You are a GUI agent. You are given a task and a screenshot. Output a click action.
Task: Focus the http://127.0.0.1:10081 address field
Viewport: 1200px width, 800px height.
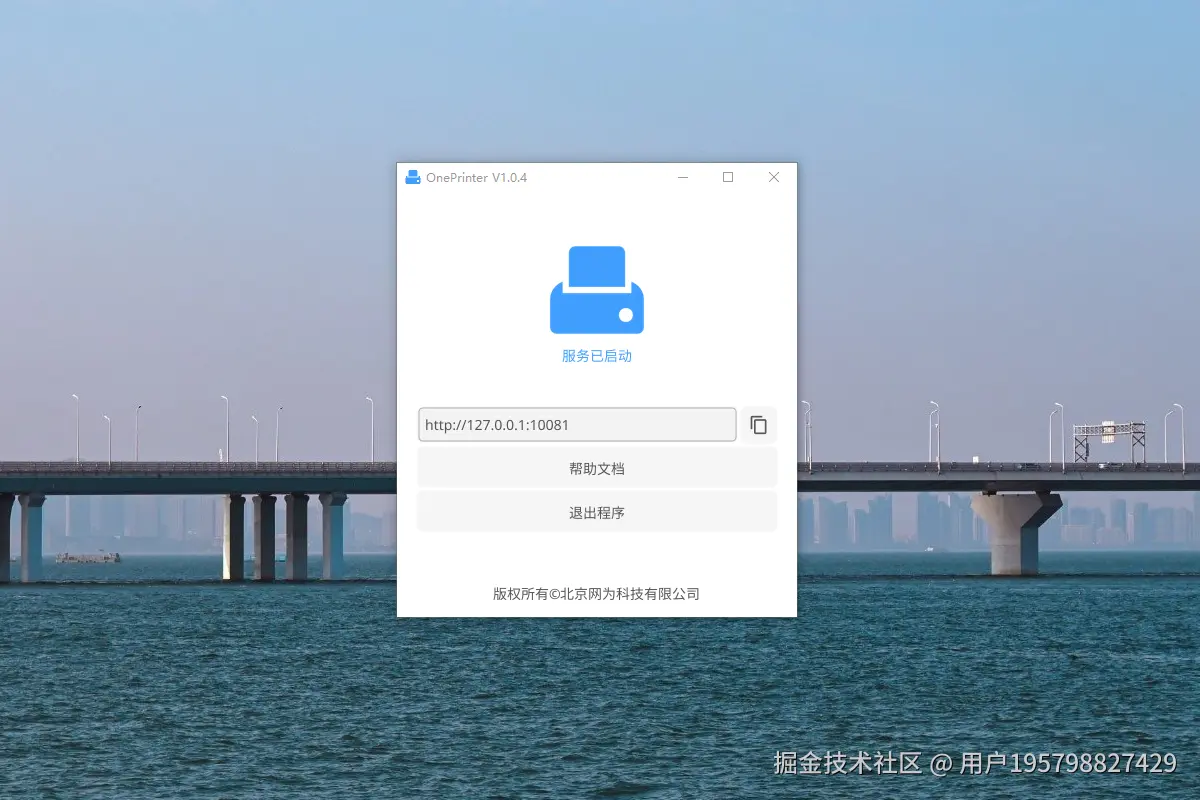coord(577,424)
